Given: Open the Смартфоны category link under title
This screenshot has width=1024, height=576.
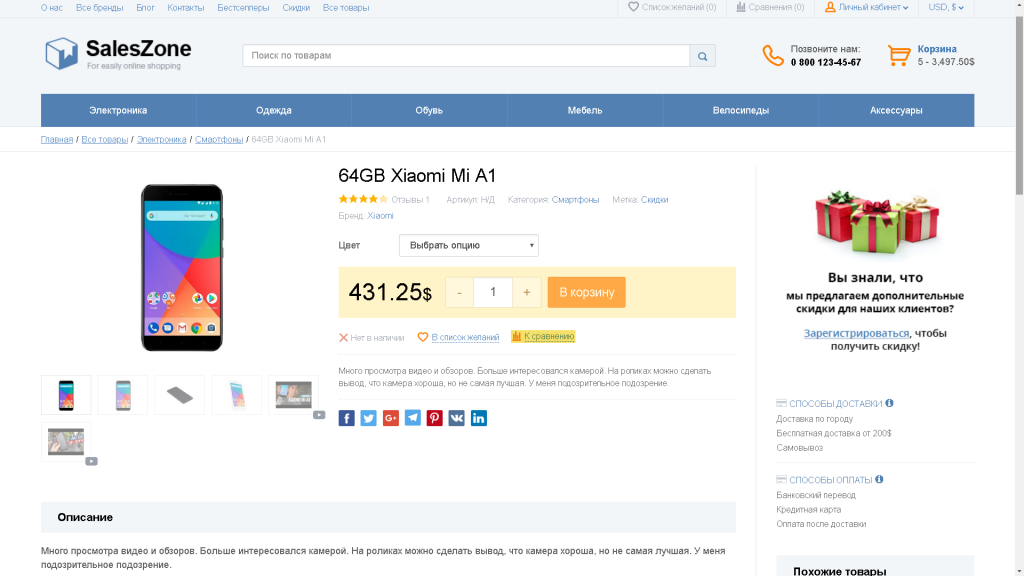Looking at the screenshot, I should point(575,200).
